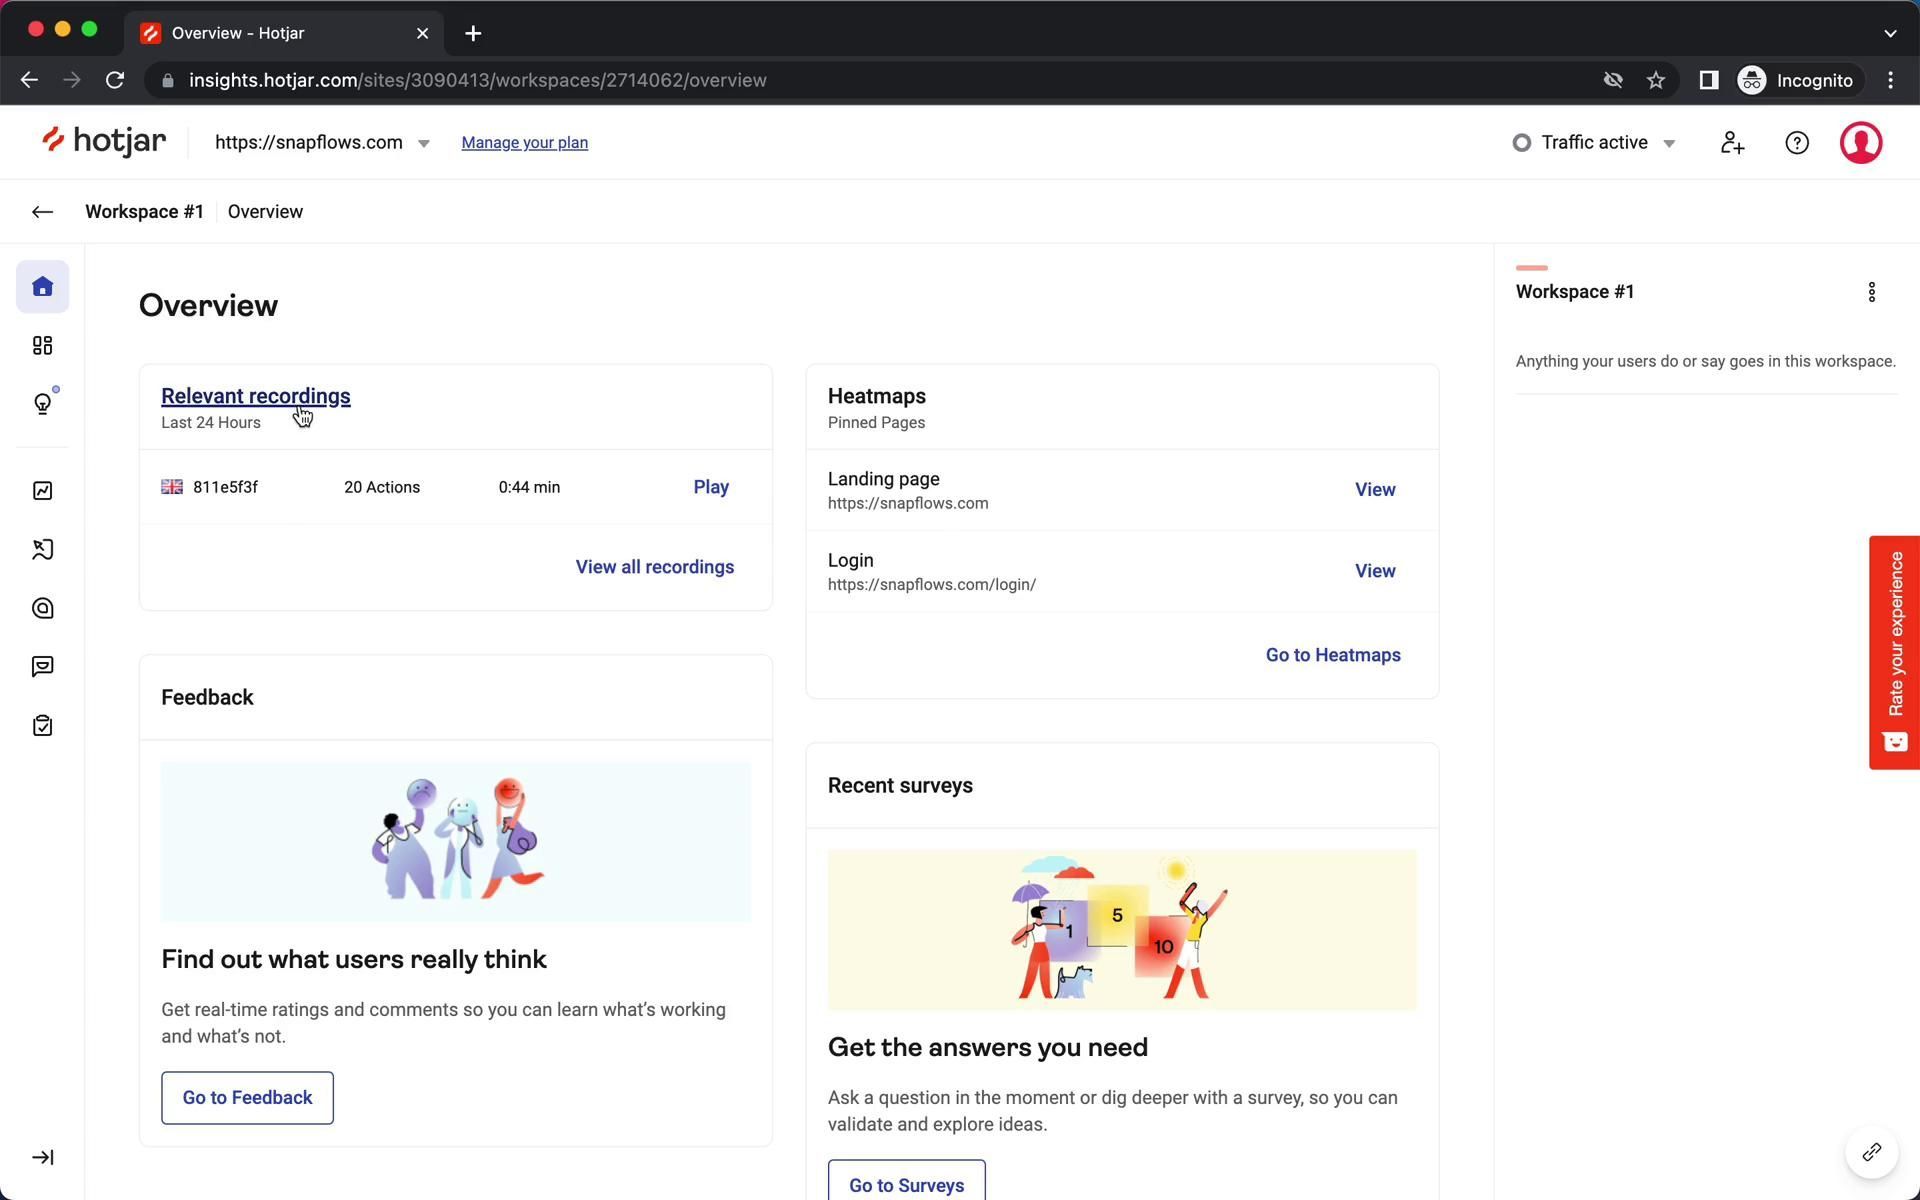The width and height of the screenshot is (1920, 1200).
Task: Open the Dashboards icon in sidebar
Action: coord(42,345)
